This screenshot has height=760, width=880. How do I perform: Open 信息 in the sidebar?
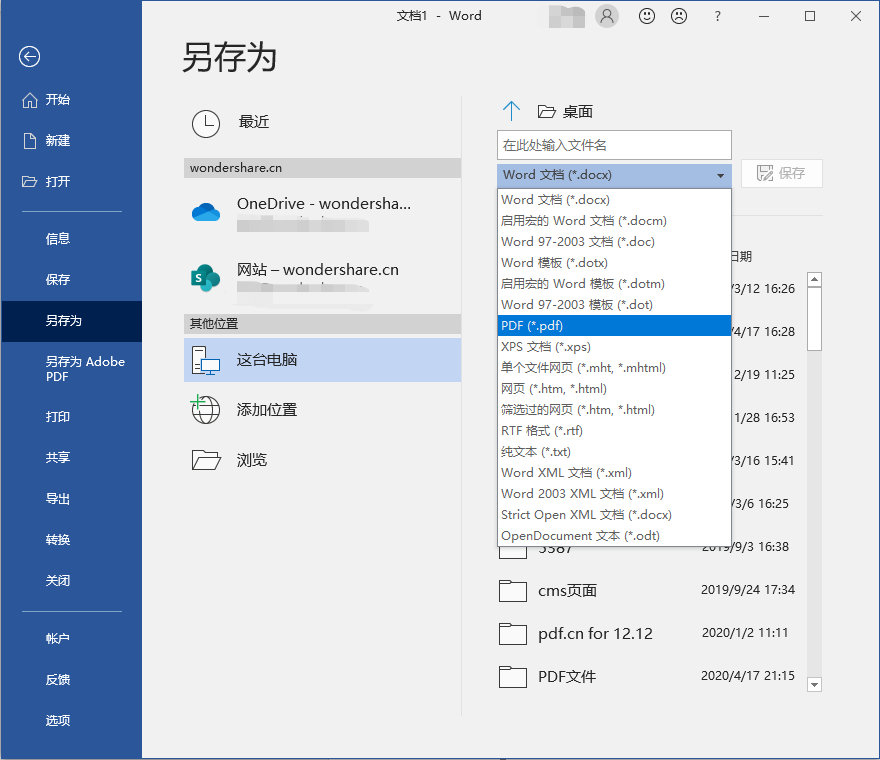click(72, 239)
